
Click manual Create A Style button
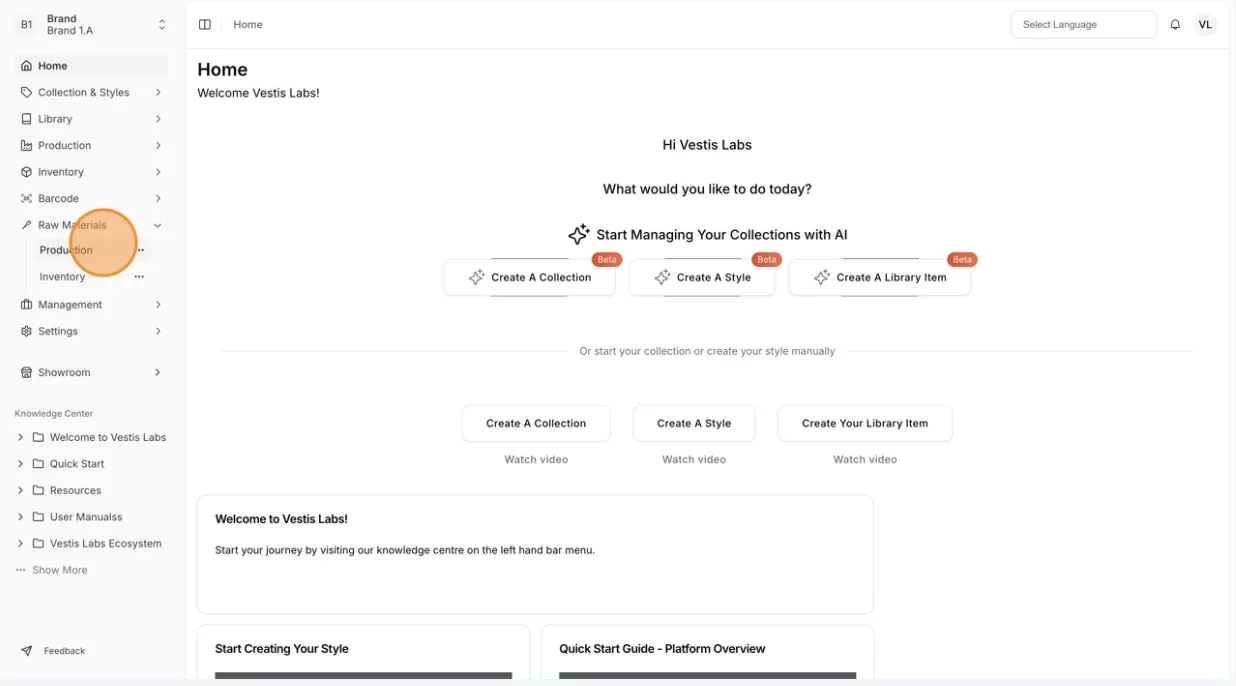(694, 423)
